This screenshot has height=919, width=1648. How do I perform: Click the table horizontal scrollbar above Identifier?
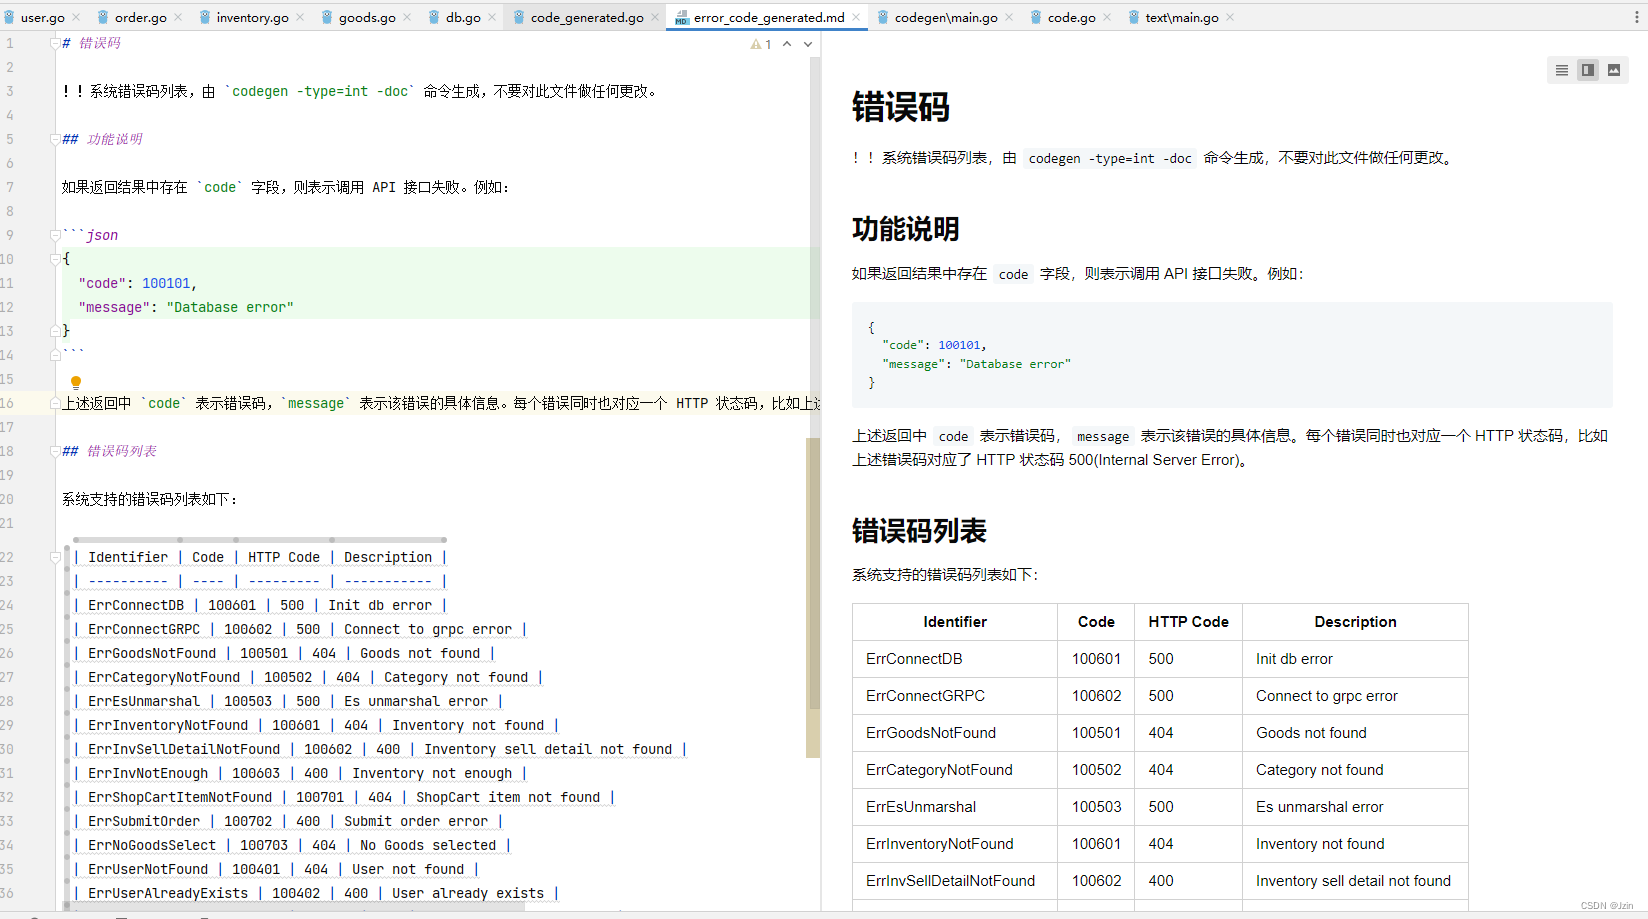pyautogui.click(x=260, y=540)
